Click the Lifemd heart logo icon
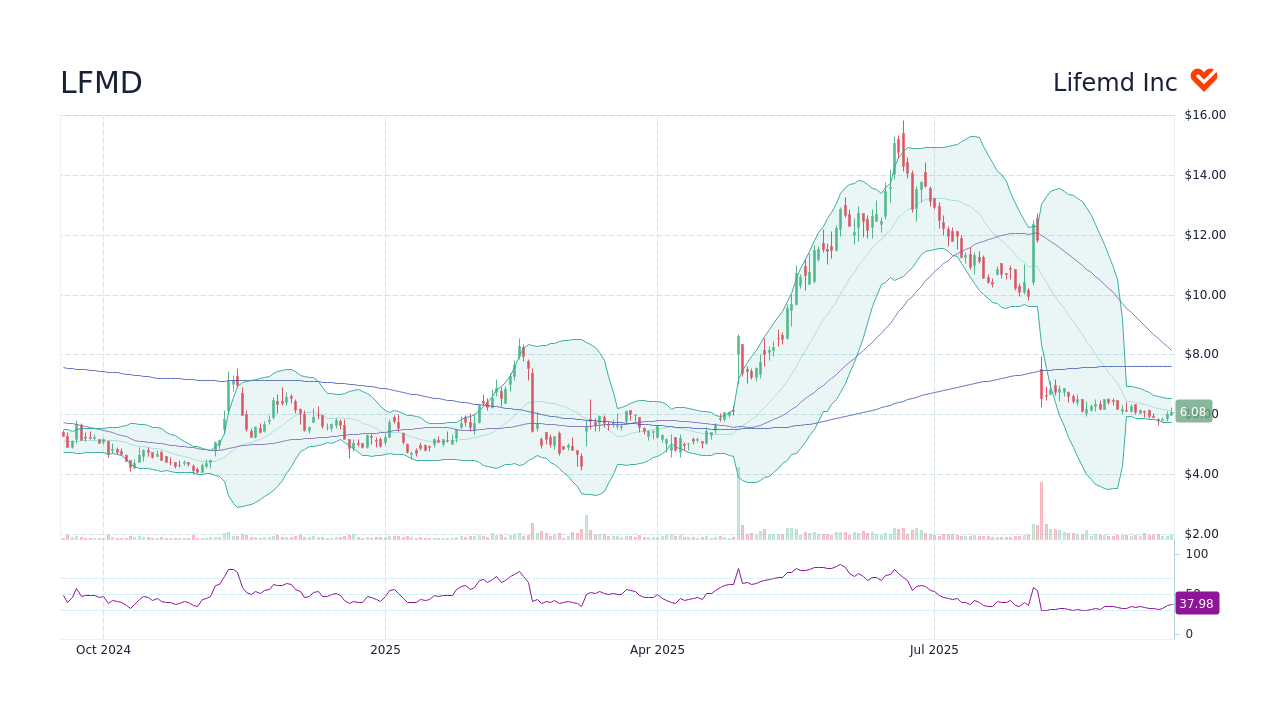This screenshot has width=1280, height=720. click(x=1203, y=79)
